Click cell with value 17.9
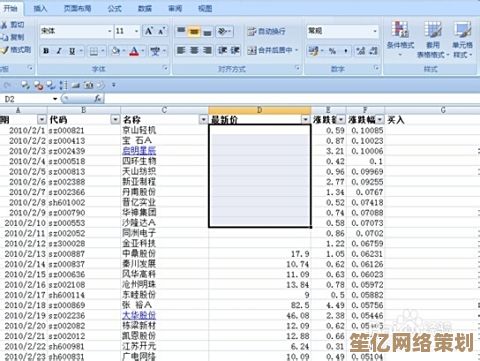 click(260, 254)
